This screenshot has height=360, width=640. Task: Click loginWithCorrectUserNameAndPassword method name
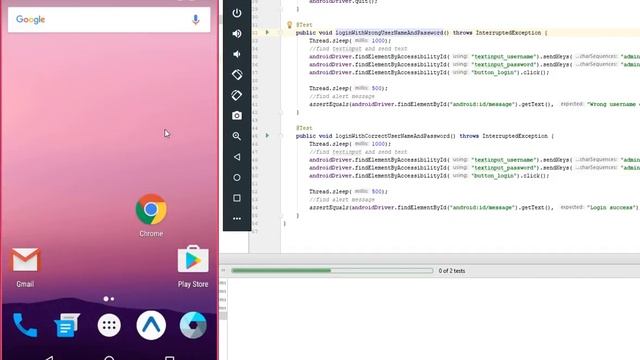pyautogui.click(x=392, y=136)
